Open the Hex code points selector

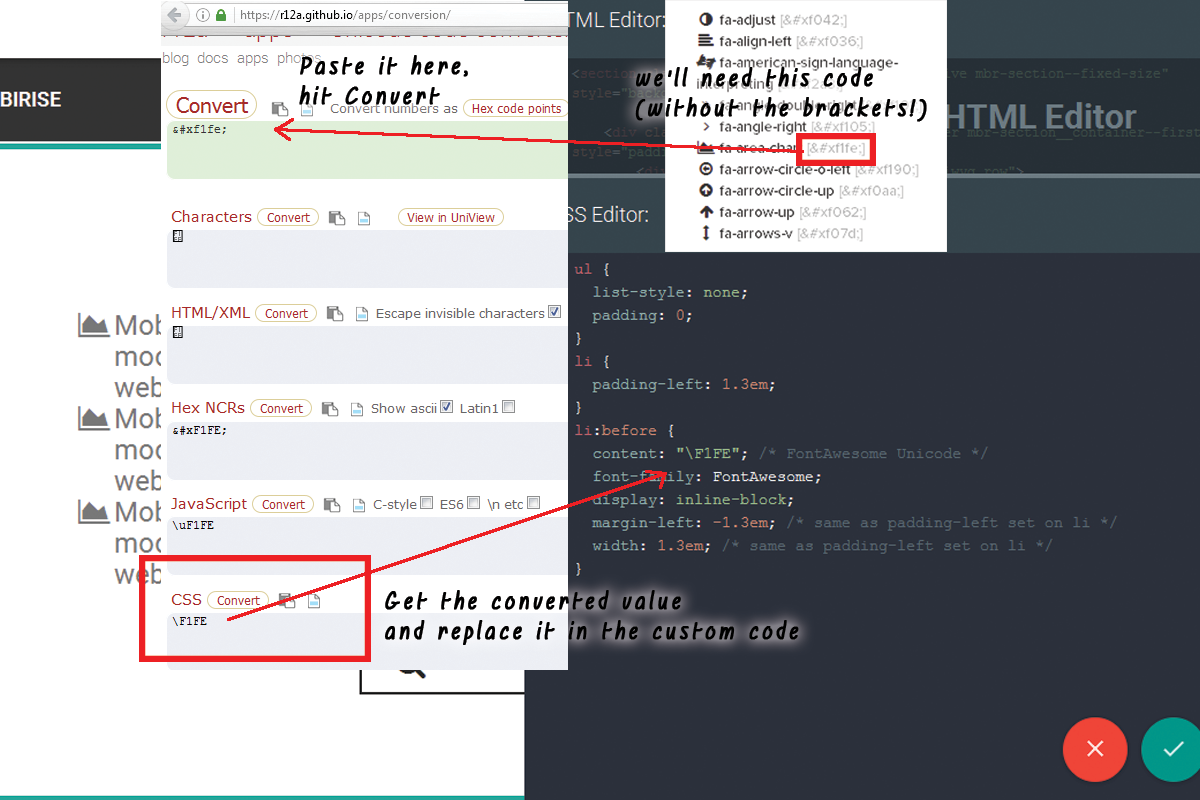516,108
